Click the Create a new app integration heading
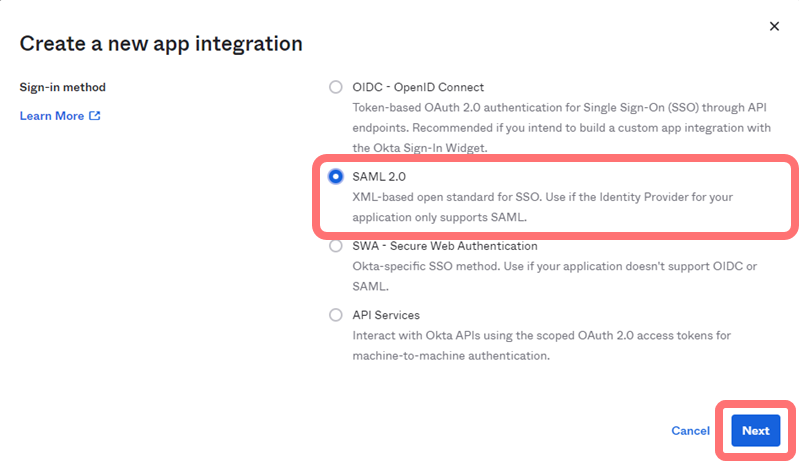Screen dimensions: 799x466 point(161,44)
